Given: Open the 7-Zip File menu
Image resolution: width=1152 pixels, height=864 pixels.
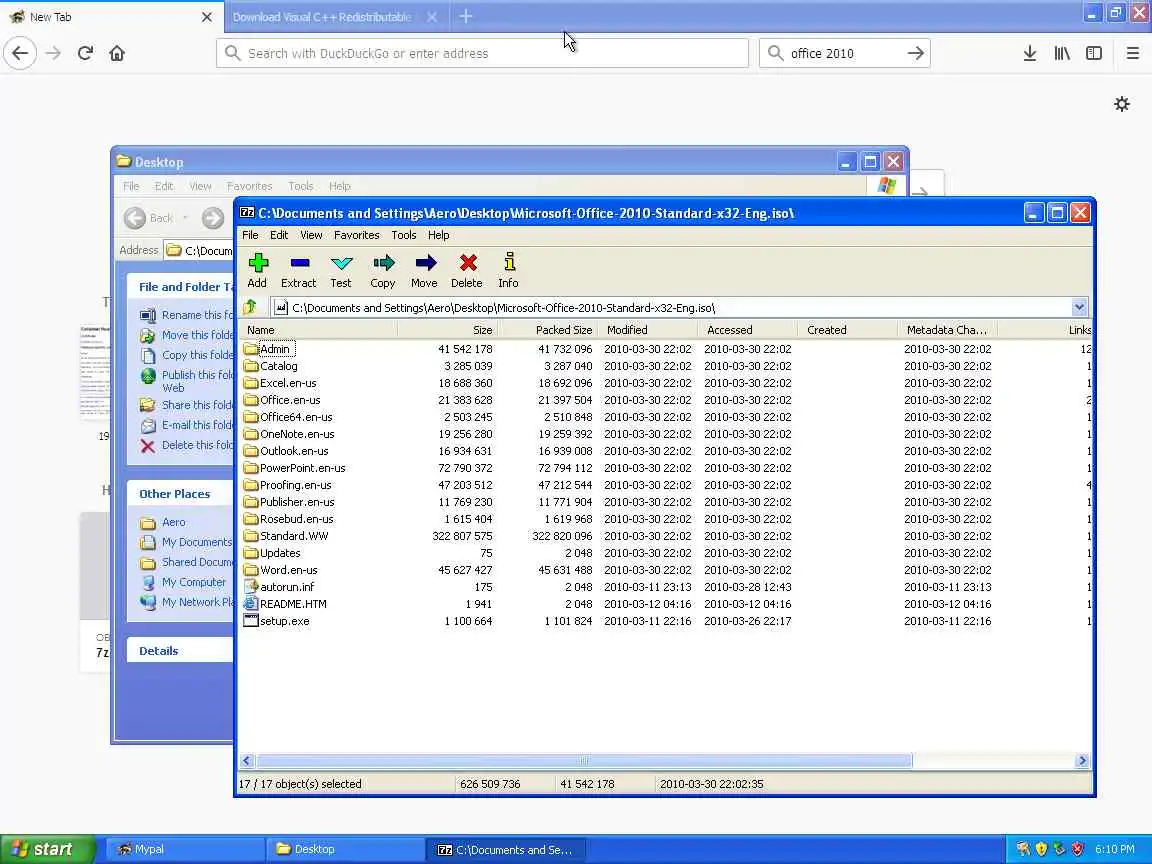Looking at the screenshot, I should coord(250,235).
